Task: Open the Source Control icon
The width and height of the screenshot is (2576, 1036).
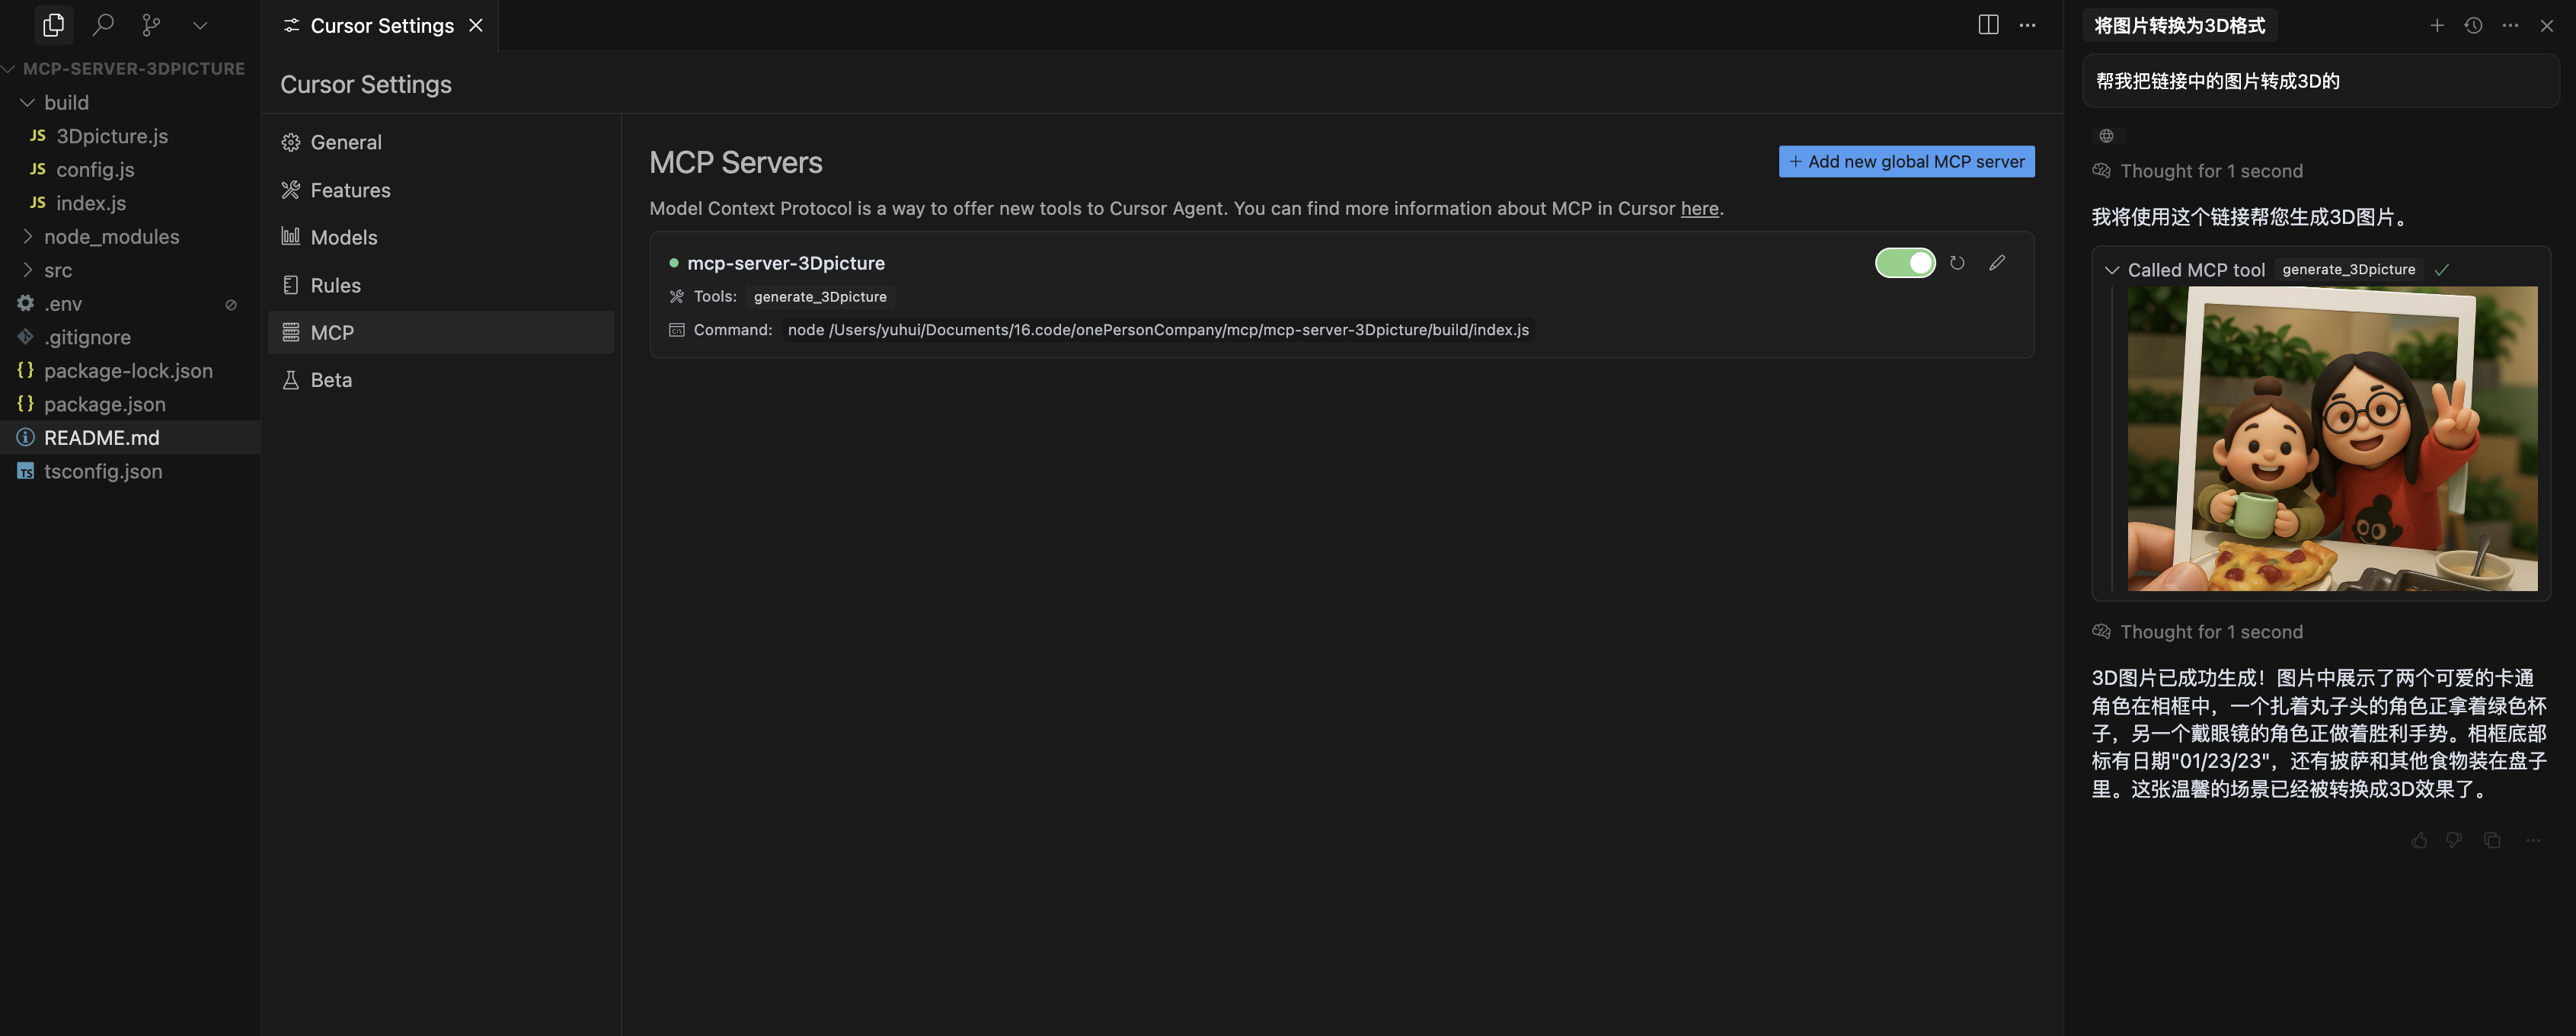Action: coord(151,25)
